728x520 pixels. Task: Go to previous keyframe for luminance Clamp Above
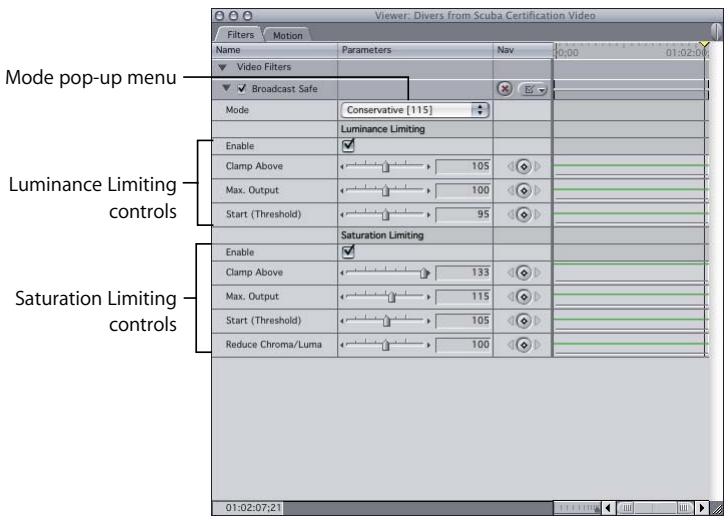pyautogui.click(x=511, y=166)
